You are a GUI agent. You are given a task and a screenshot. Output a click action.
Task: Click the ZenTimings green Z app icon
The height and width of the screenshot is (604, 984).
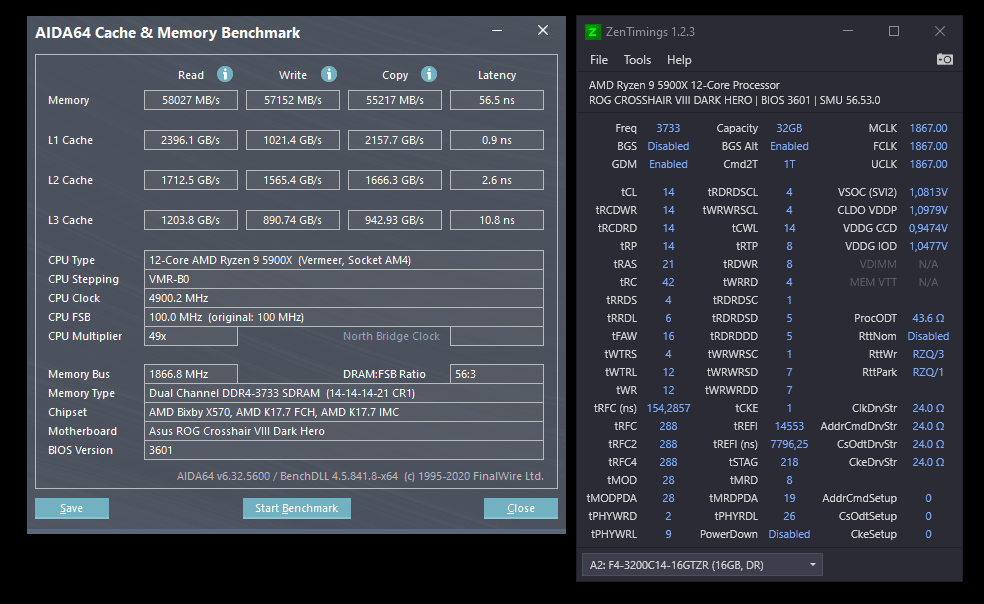(592, 31)
